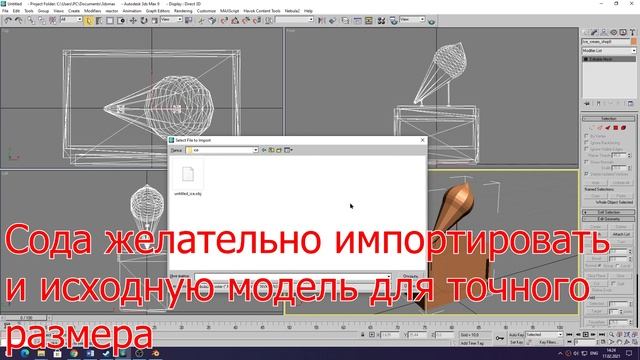This screenshot has width=640, height=360.
Task: Toggle the Ignore Visible Edges checkbox
Action: pos(587,149)
